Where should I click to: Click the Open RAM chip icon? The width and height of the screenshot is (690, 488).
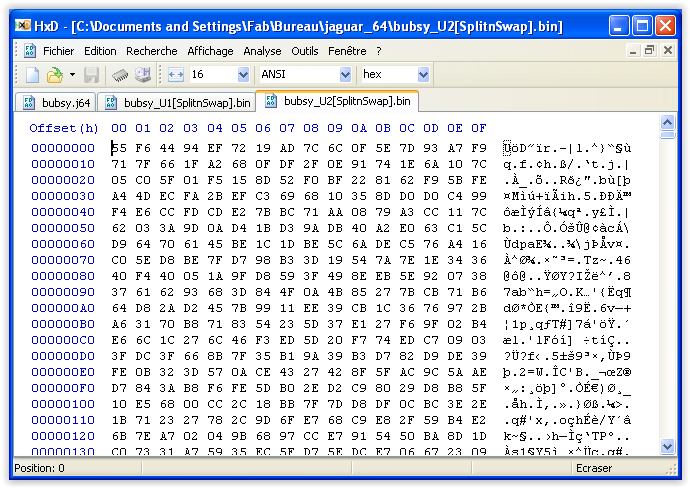(x=120, y=75)
